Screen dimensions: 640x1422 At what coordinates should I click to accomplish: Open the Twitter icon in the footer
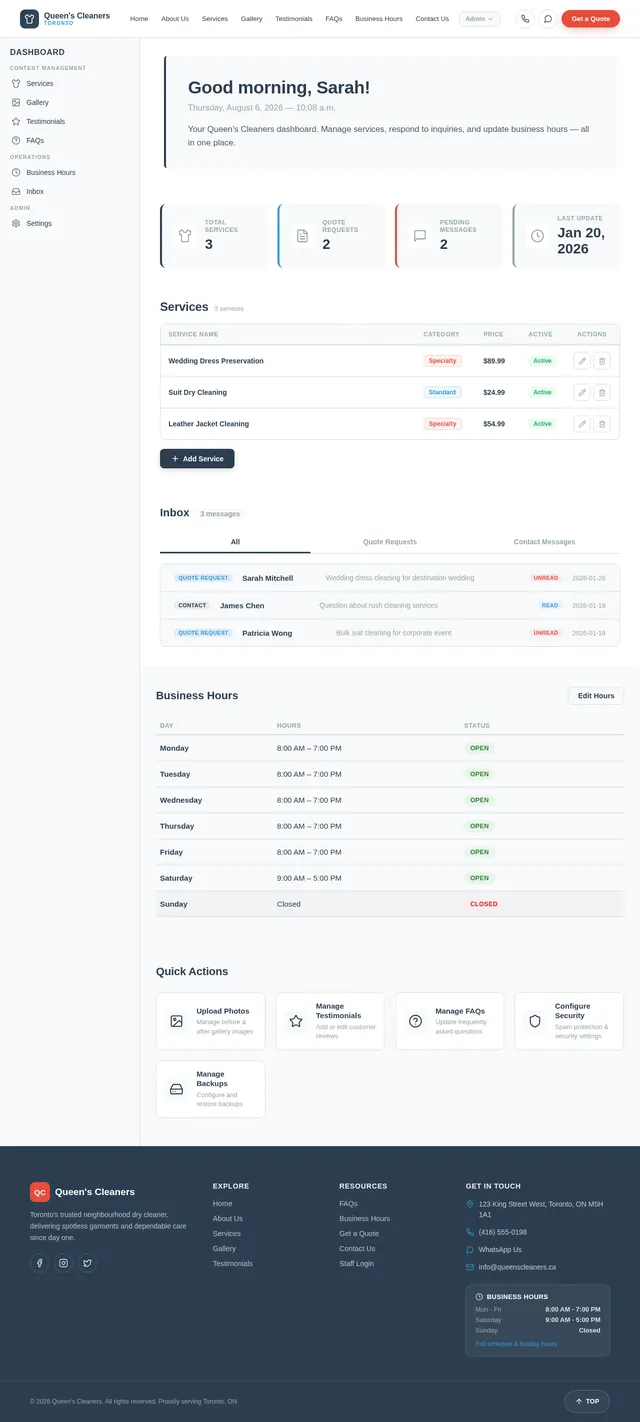coord(87,1263)
